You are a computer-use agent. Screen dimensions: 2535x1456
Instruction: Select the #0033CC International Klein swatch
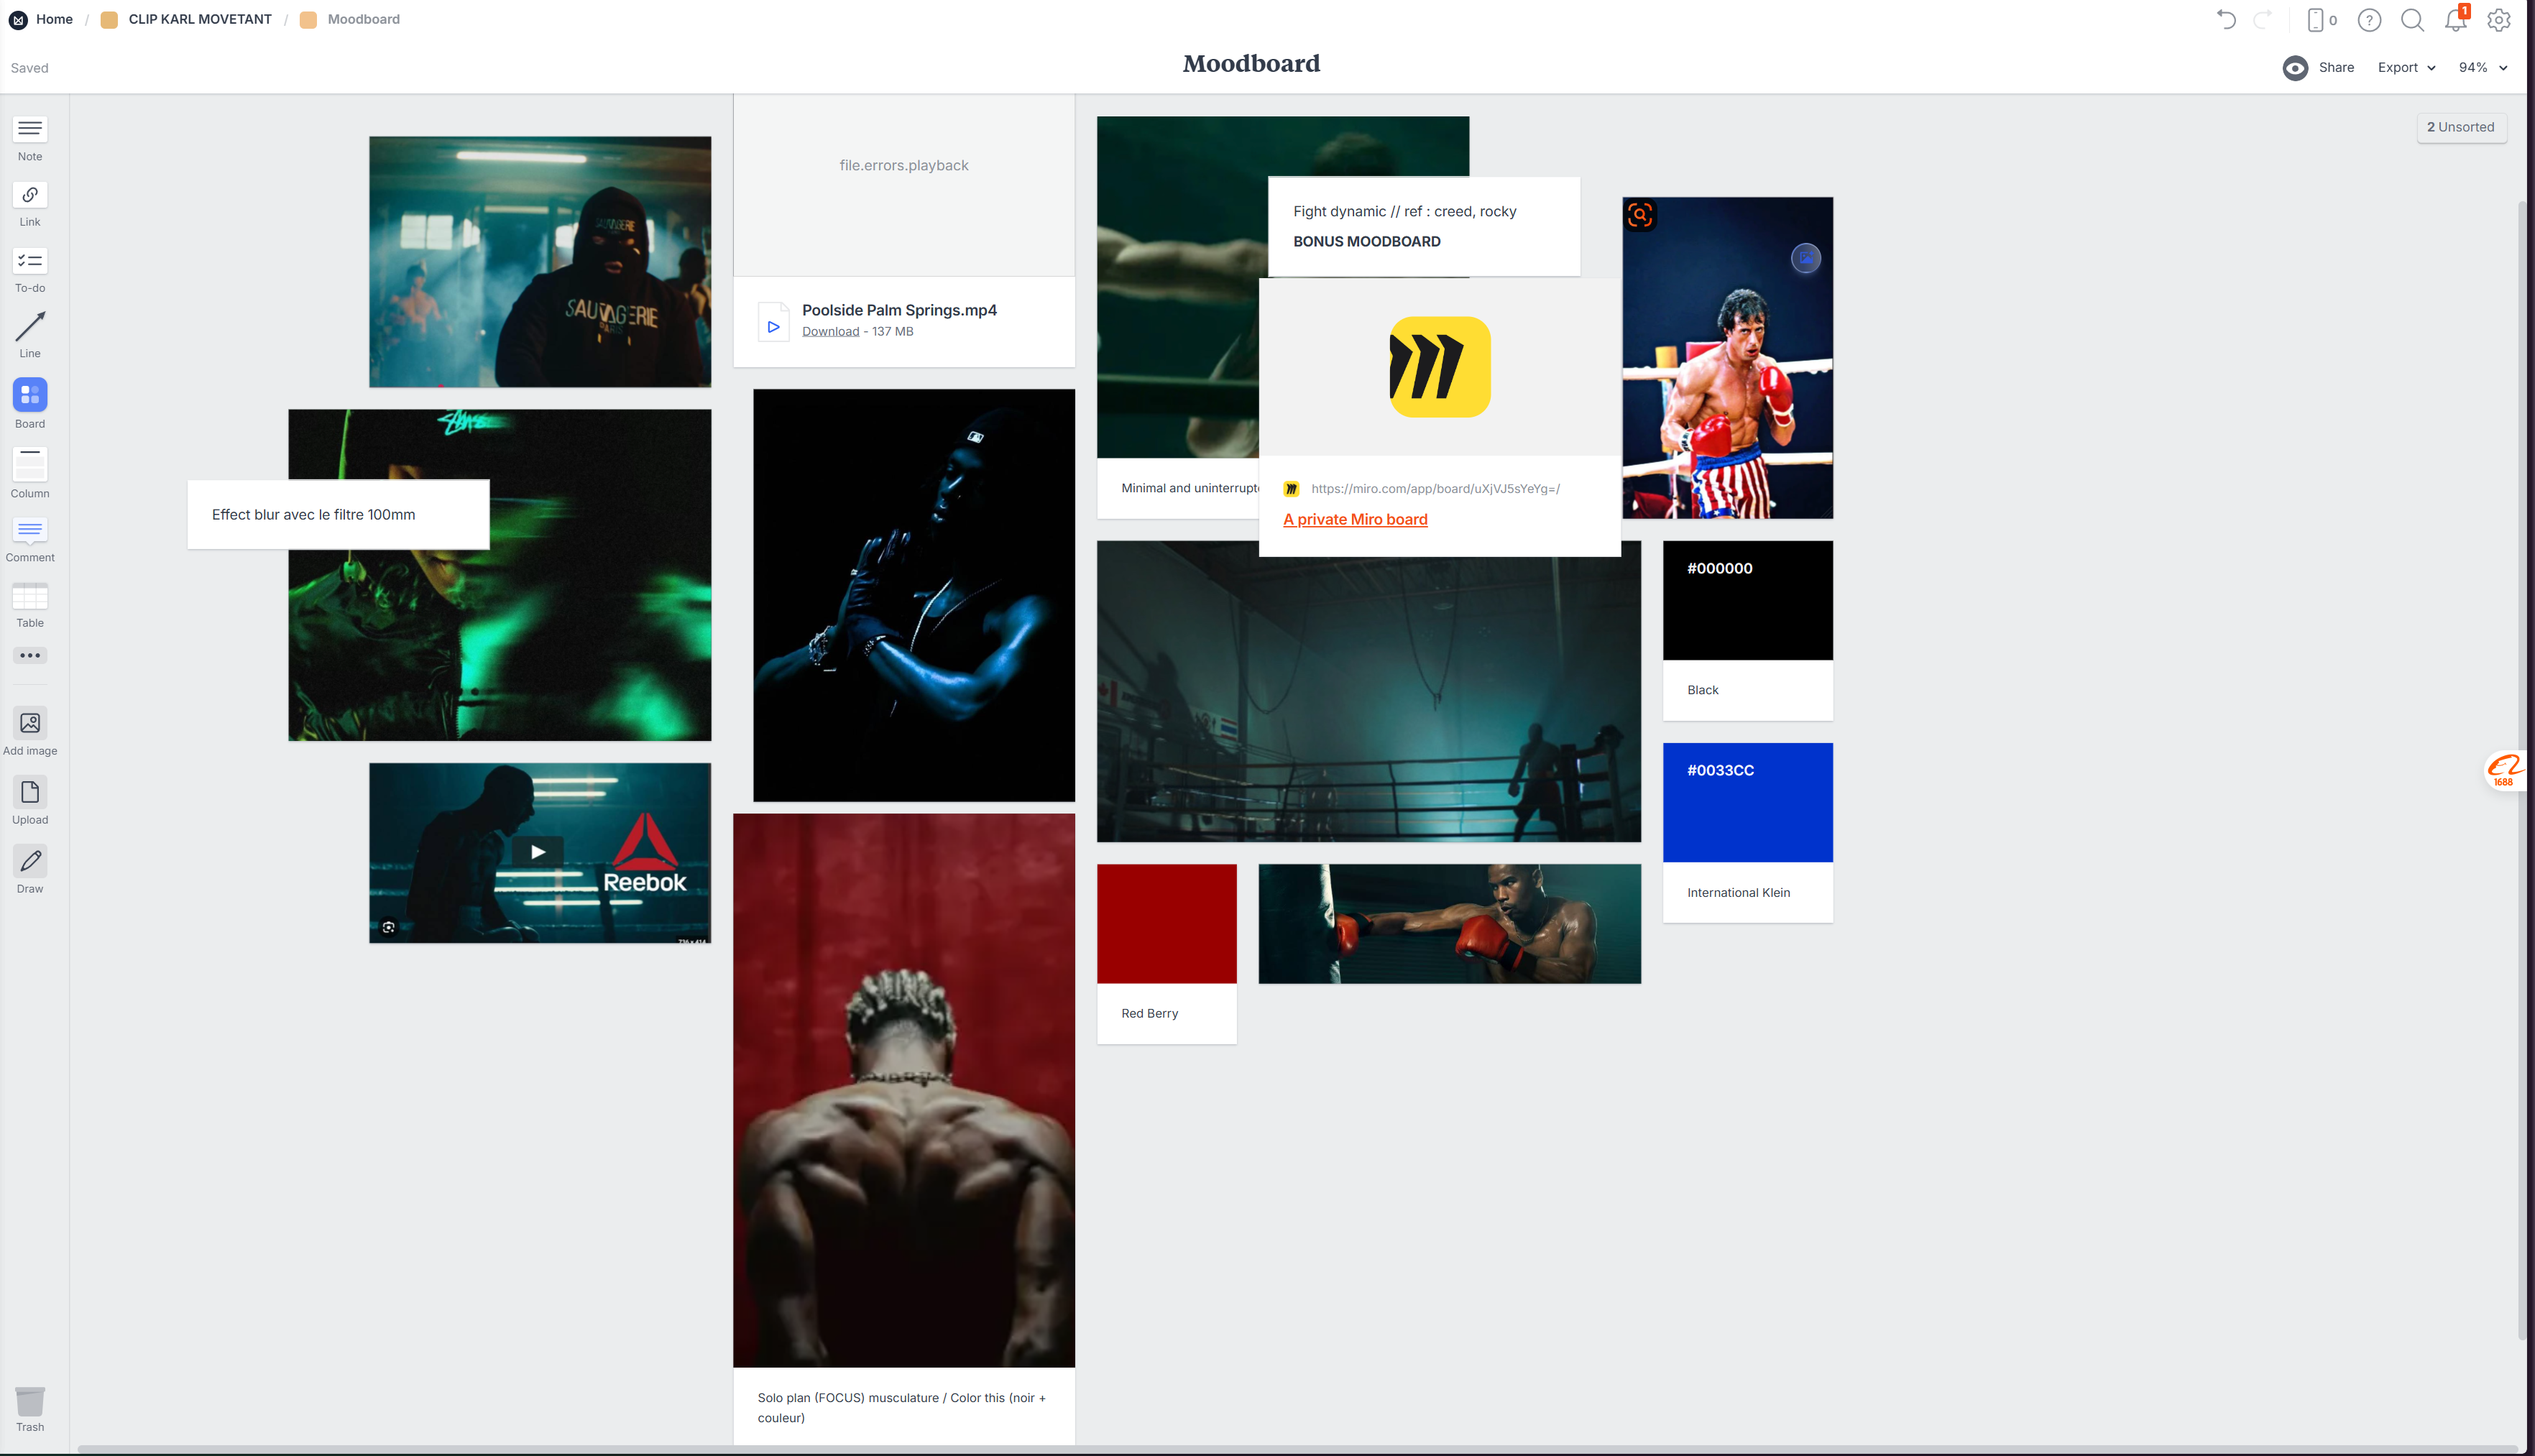pos(1747,802)
